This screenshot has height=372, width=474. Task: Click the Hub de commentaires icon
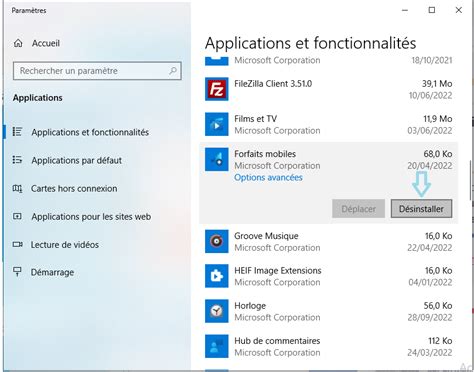pos(217,346)
